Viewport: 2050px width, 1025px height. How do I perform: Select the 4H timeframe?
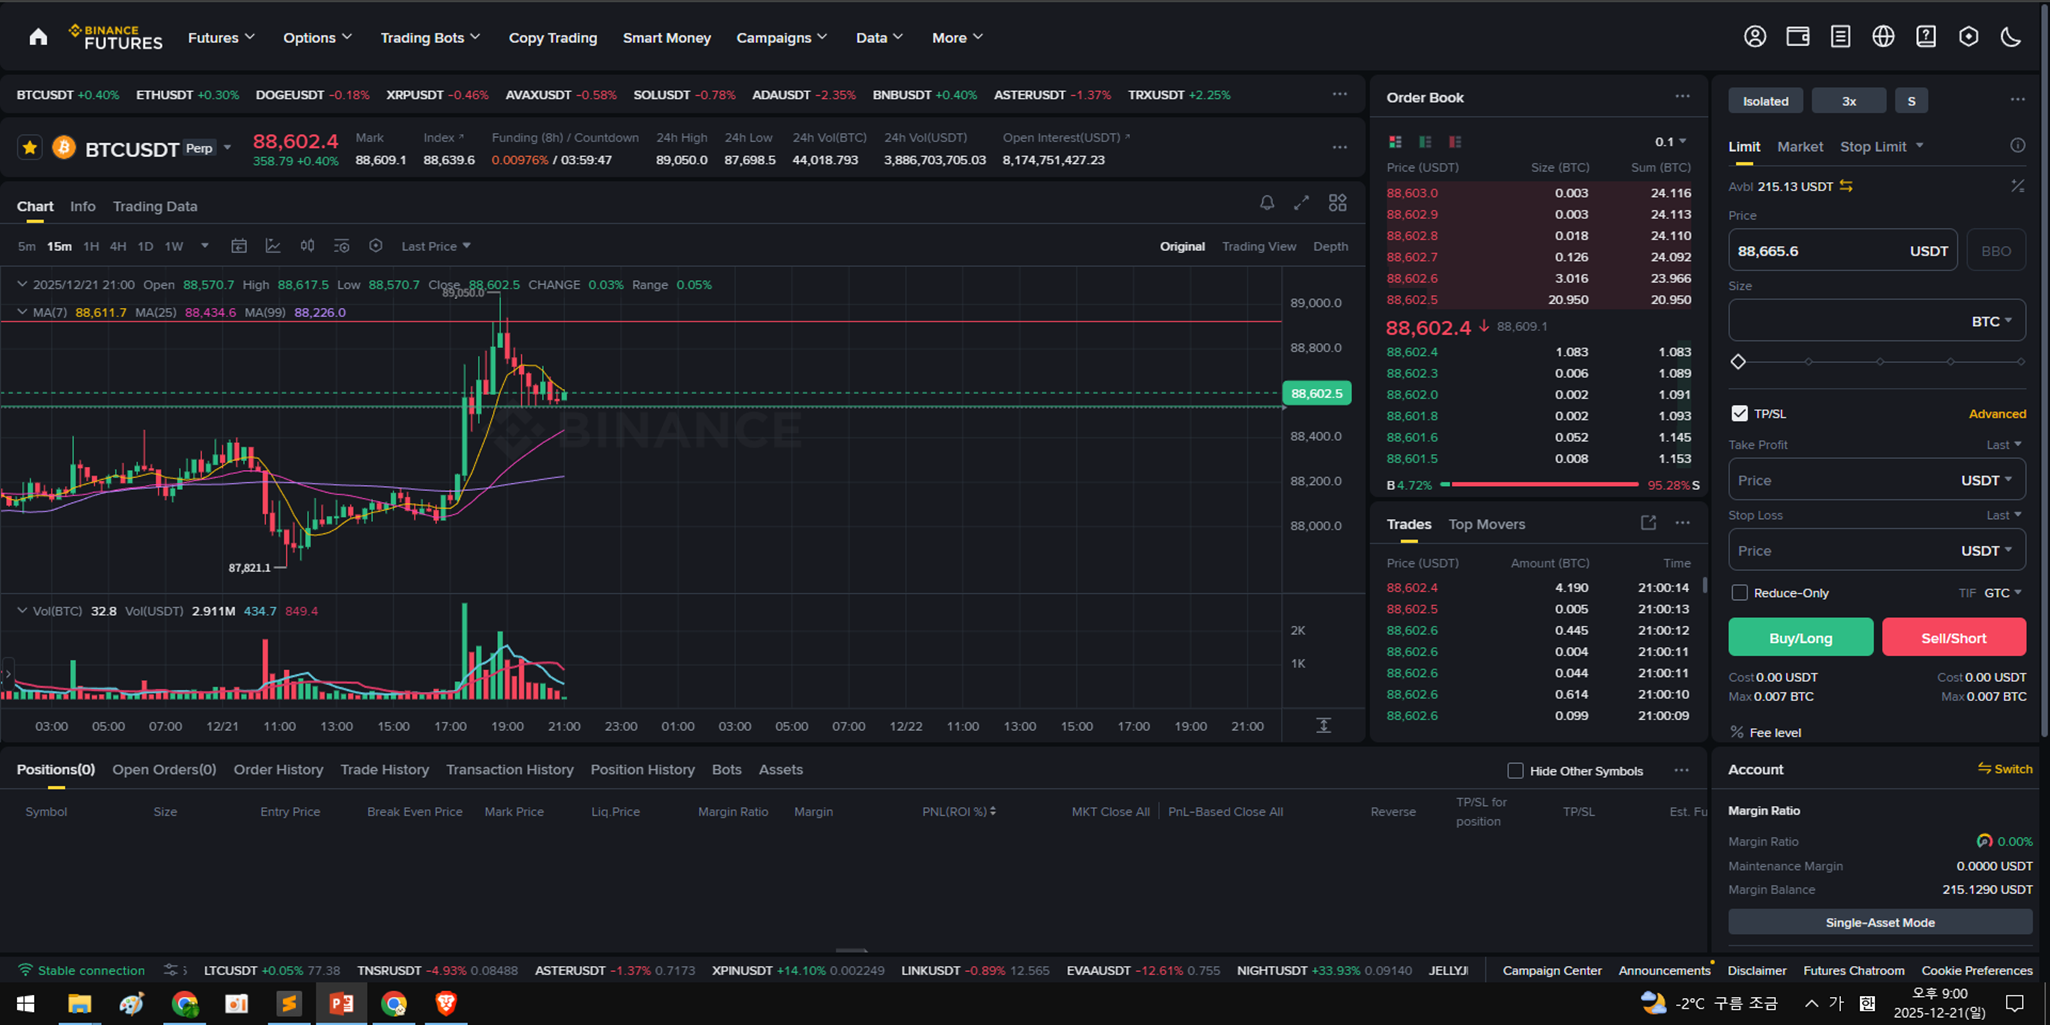tap(118, 246)
